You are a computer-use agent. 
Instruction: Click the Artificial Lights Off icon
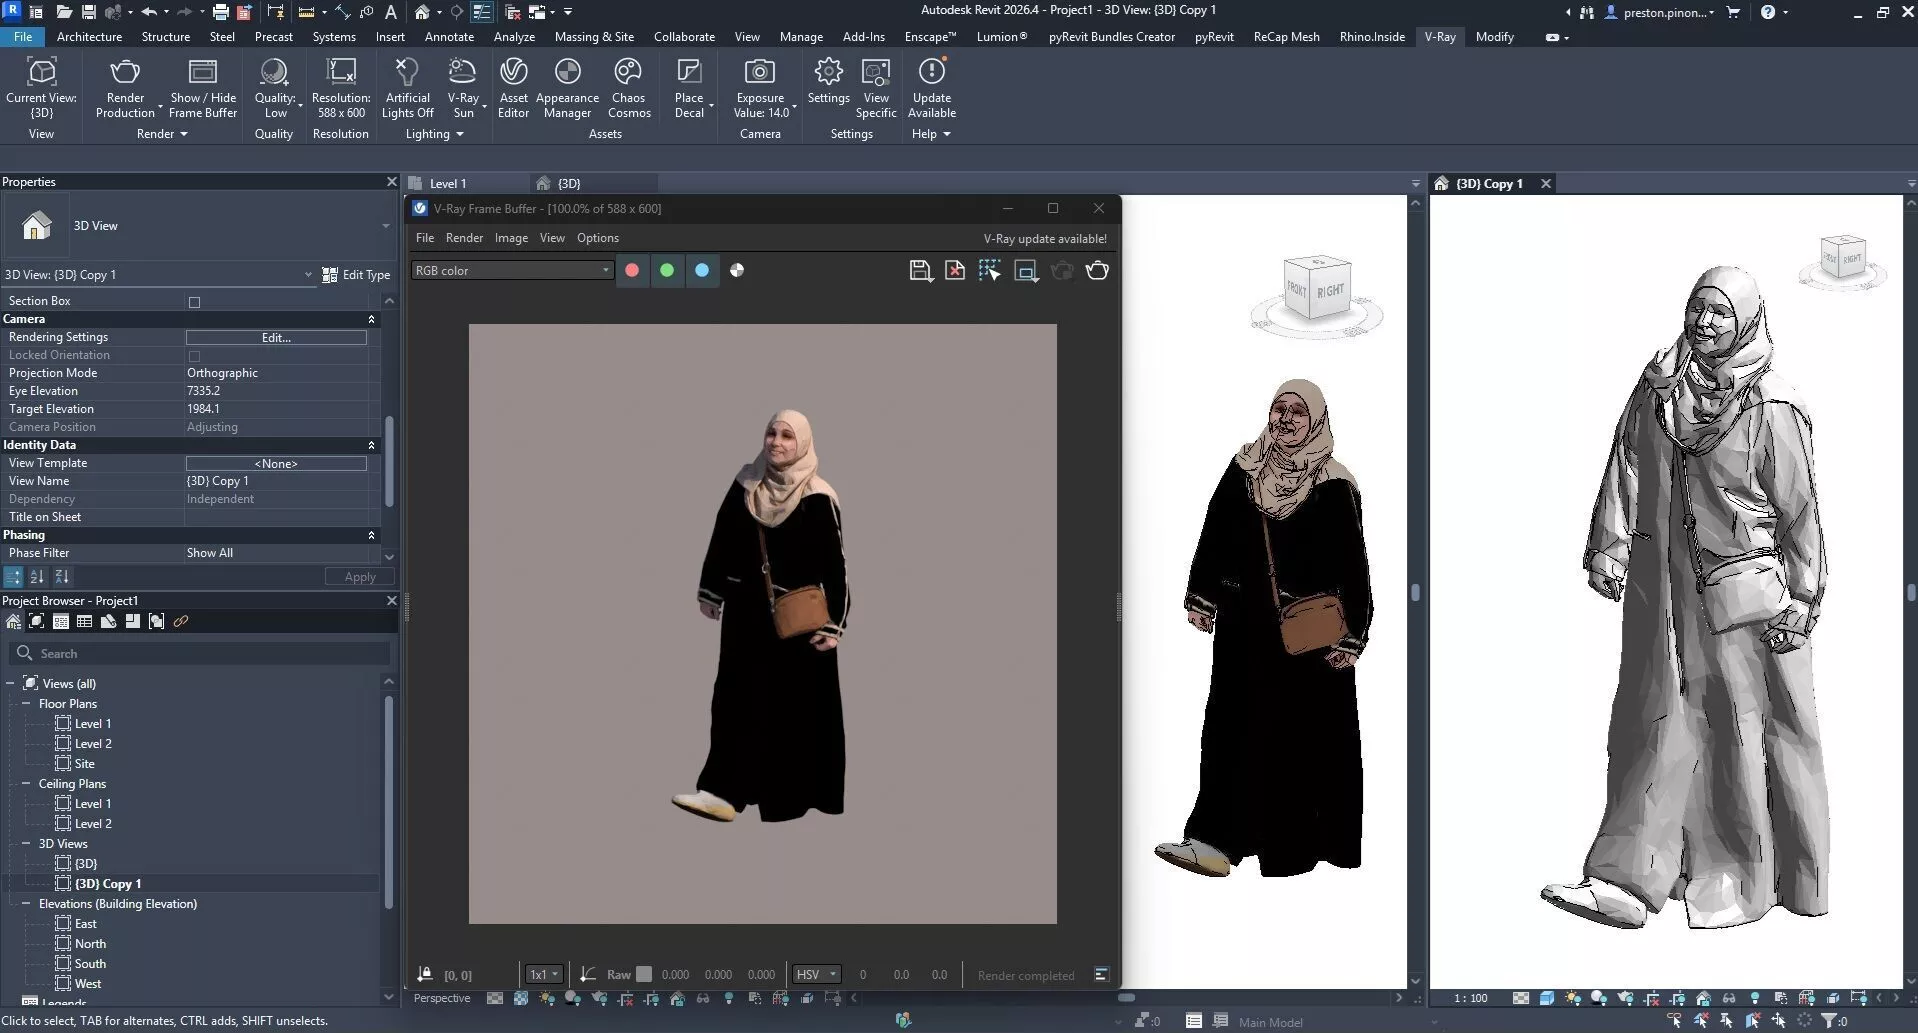click(407, 72)
